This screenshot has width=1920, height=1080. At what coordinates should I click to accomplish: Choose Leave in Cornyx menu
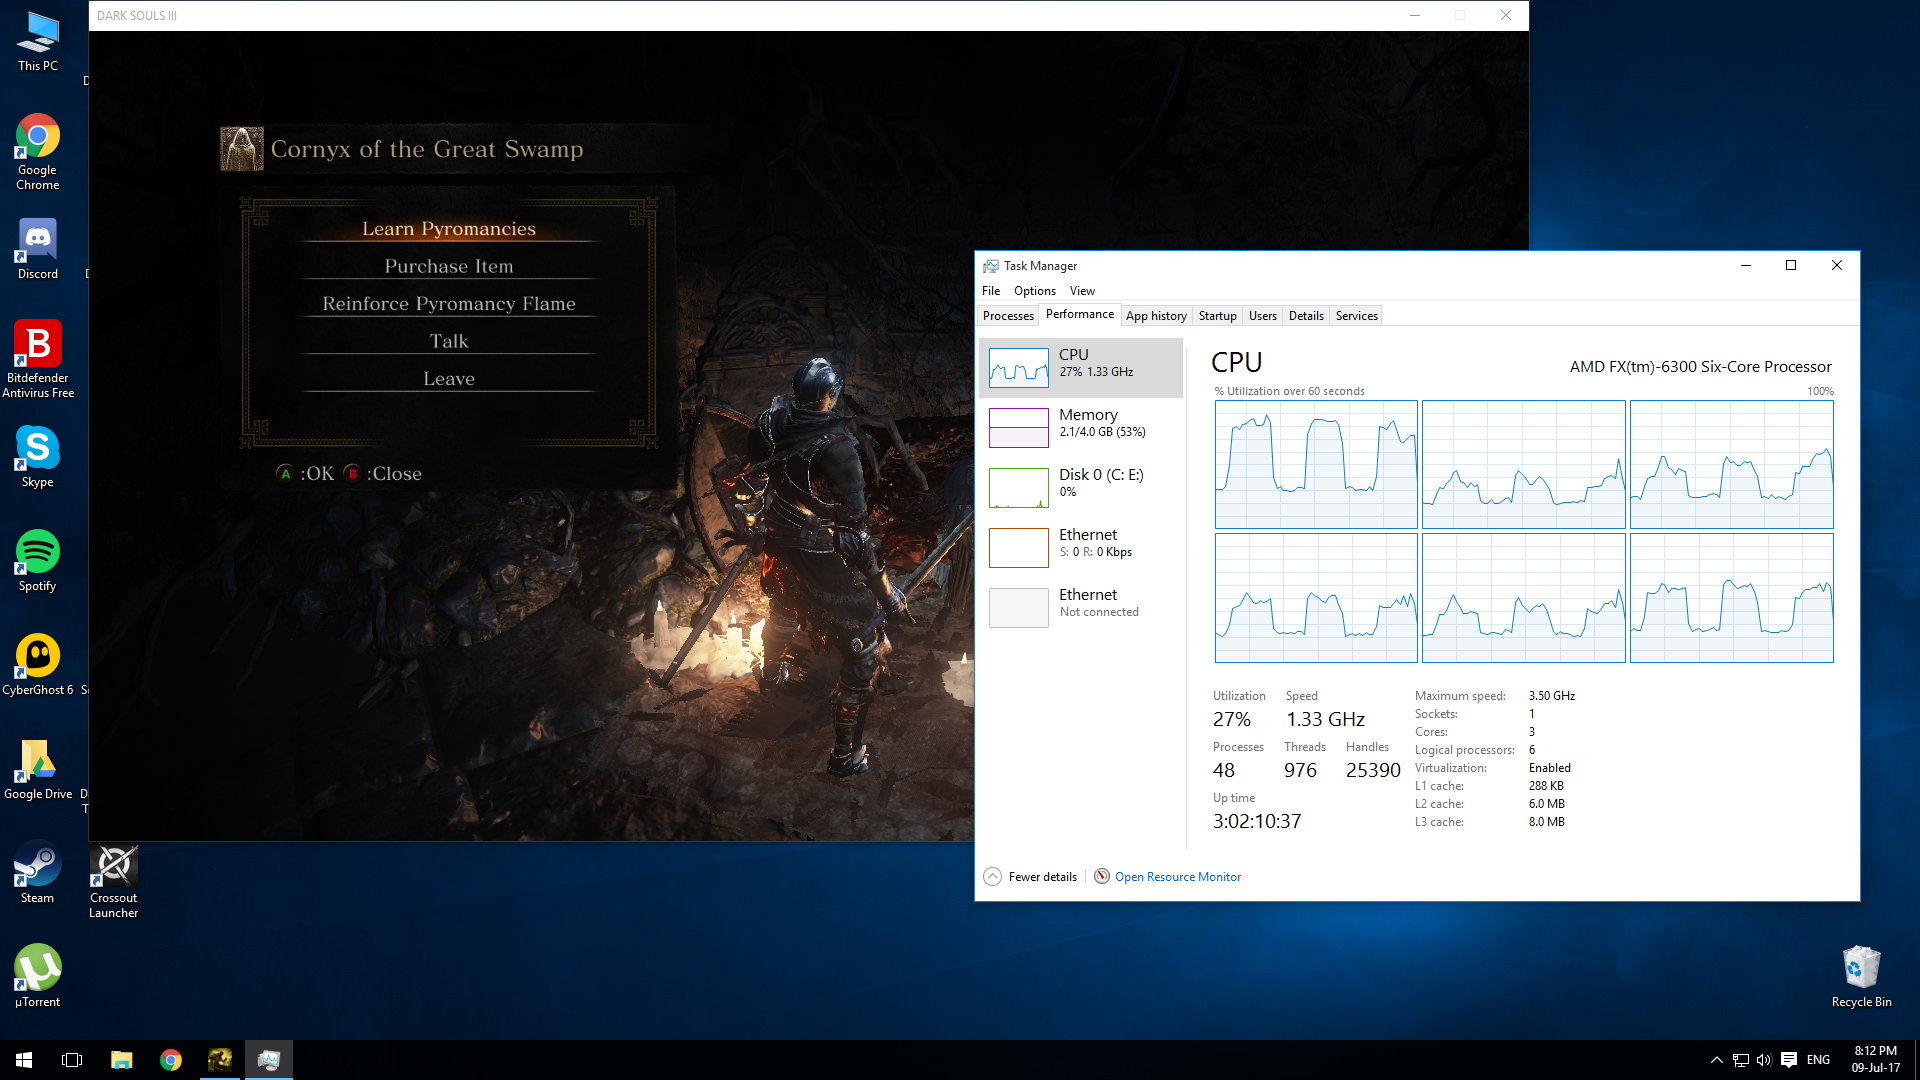point(449,379)
